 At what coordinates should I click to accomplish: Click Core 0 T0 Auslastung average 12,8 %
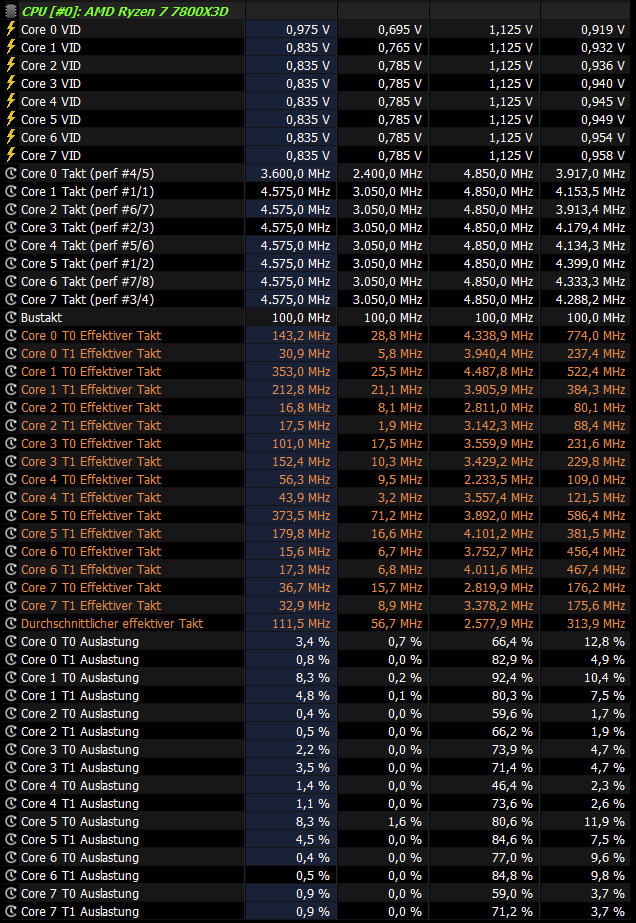click(604, 642)
